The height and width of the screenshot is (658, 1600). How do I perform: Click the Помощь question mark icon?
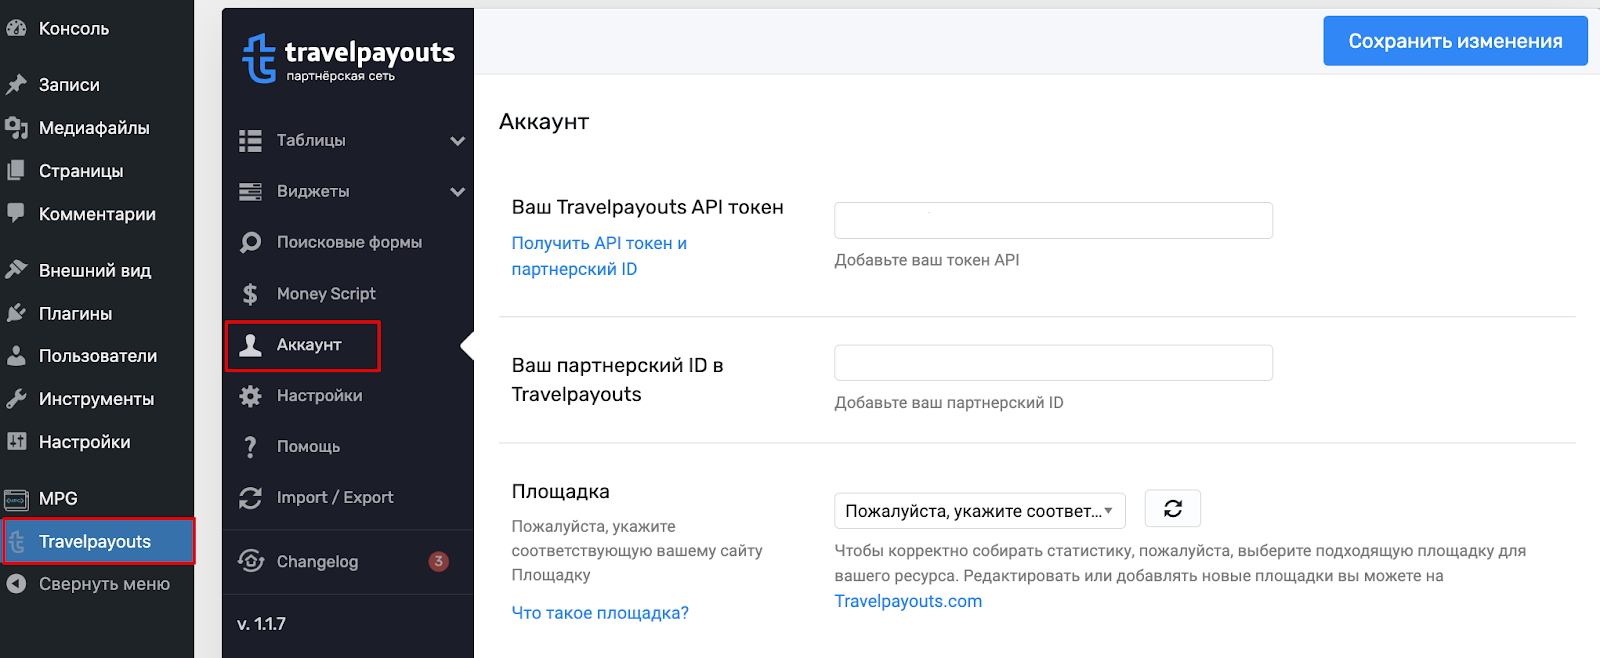(250, 447)
